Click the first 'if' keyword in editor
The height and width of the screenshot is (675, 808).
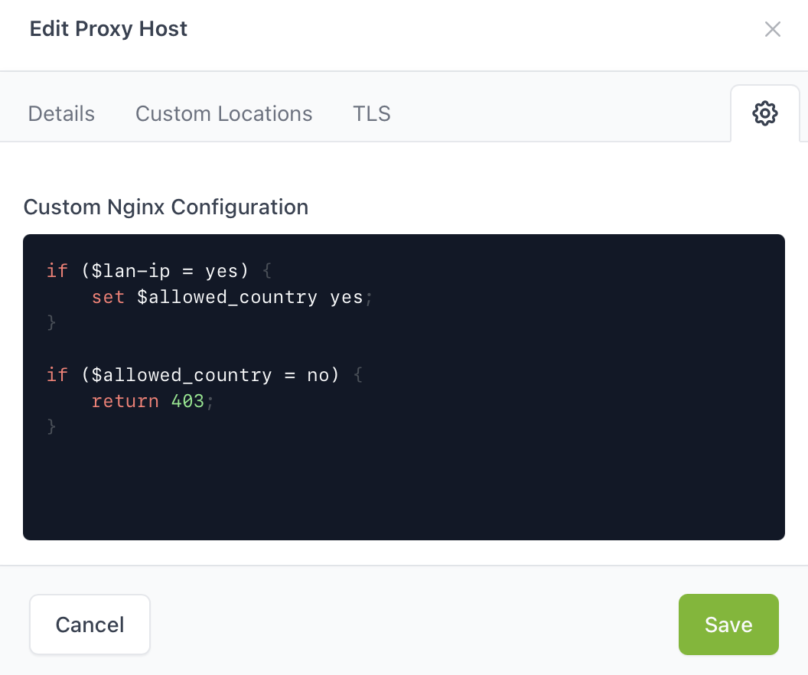click(57, 271)
